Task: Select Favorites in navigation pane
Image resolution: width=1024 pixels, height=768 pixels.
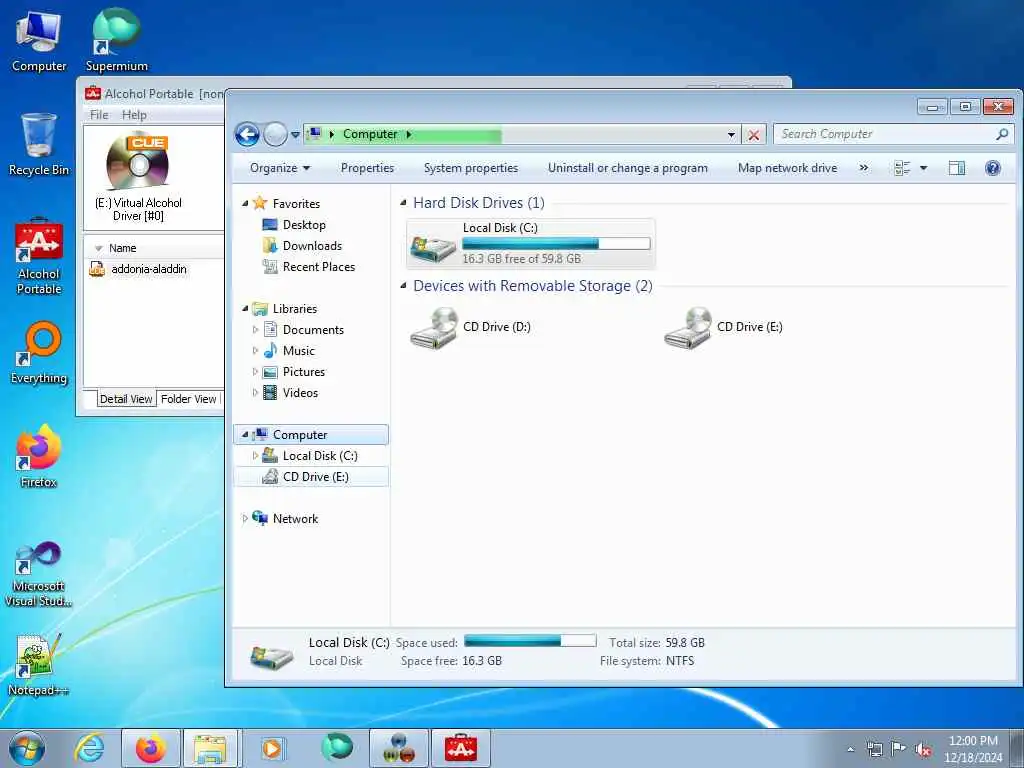Action: click(x=296, y=204)
